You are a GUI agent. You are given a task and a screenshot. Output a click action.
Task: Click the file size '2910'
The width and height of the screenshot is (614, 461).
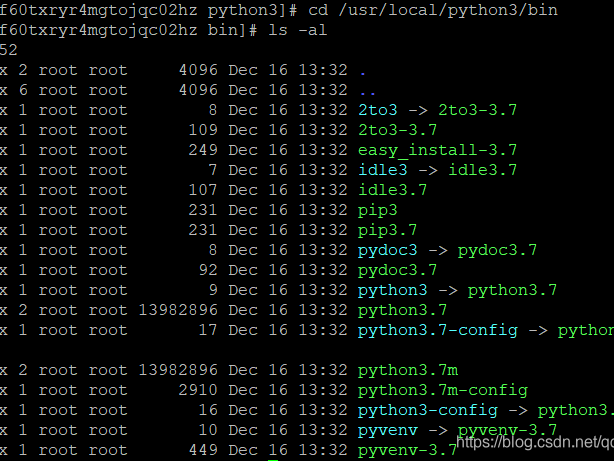tap(198, 390)
